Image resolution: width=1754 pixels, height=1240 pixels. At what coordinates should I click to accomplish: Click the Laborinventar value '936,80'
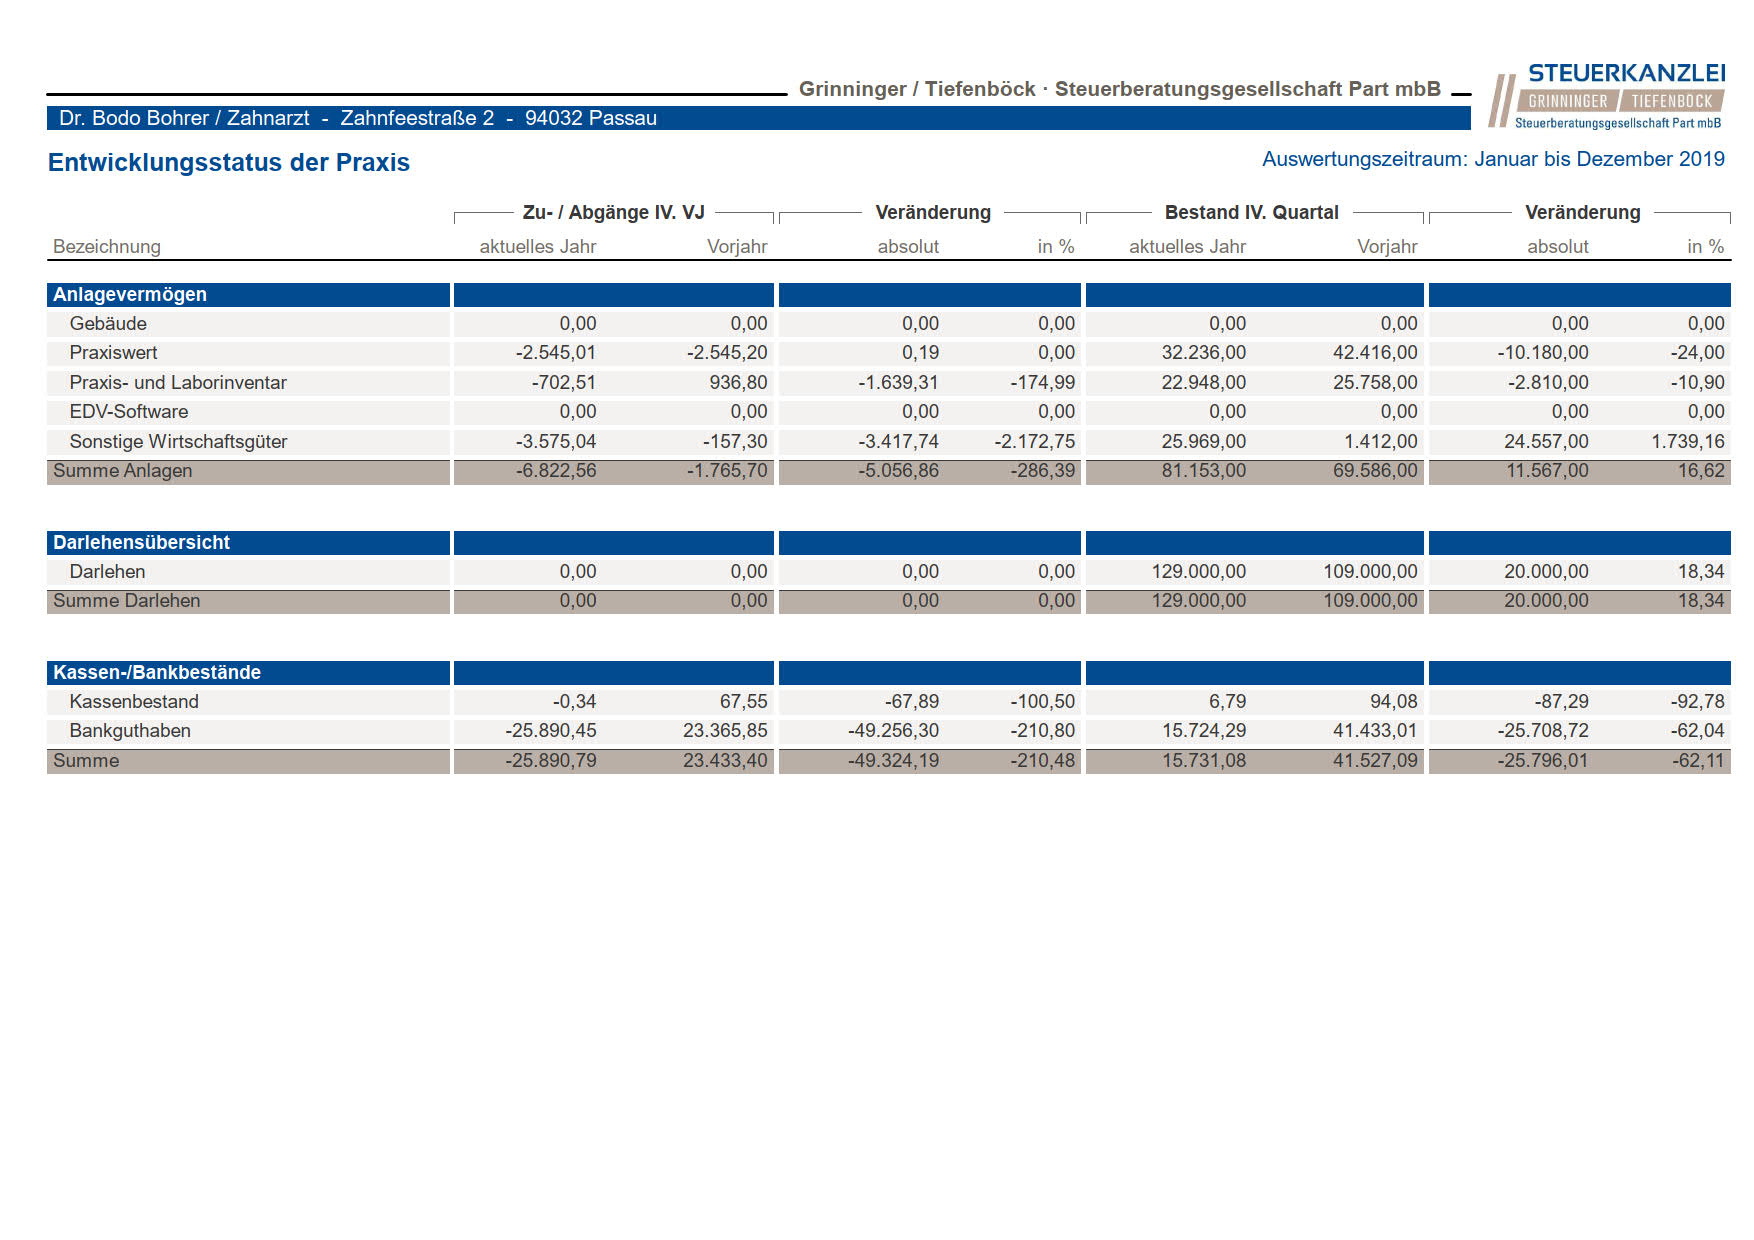pos(738,383)
